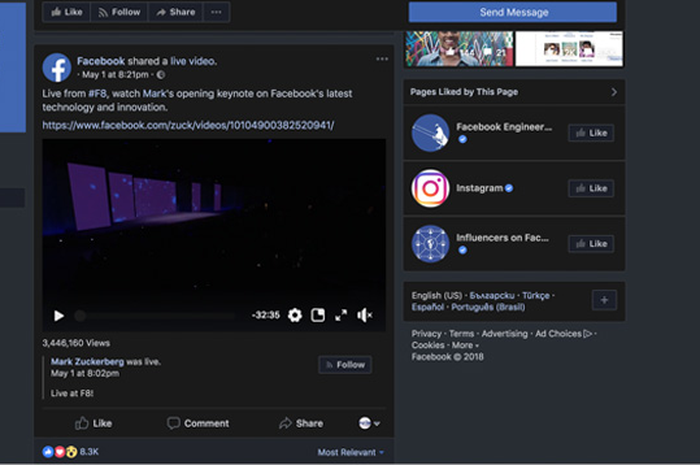
Task: Like the Facebook Engineering page
Action: [x=591, y=133]
